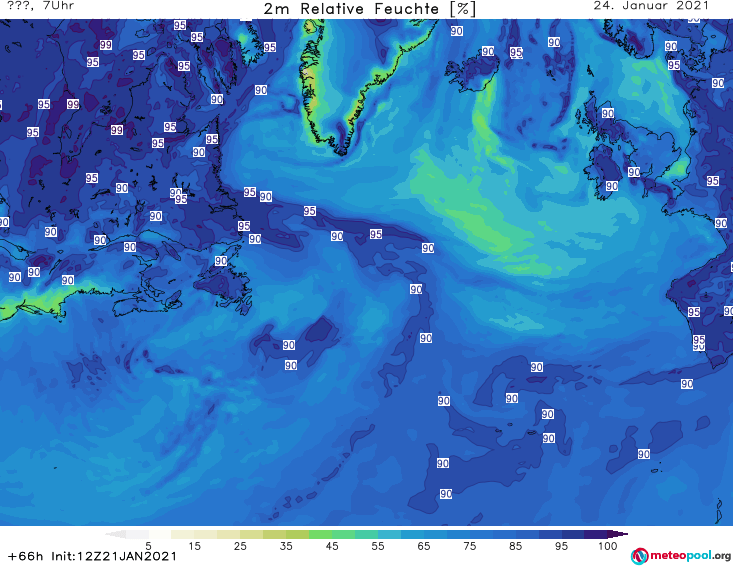The image size is (733, 566).
Task: Click the colorbar legend value 100
Action: point(608,546)
